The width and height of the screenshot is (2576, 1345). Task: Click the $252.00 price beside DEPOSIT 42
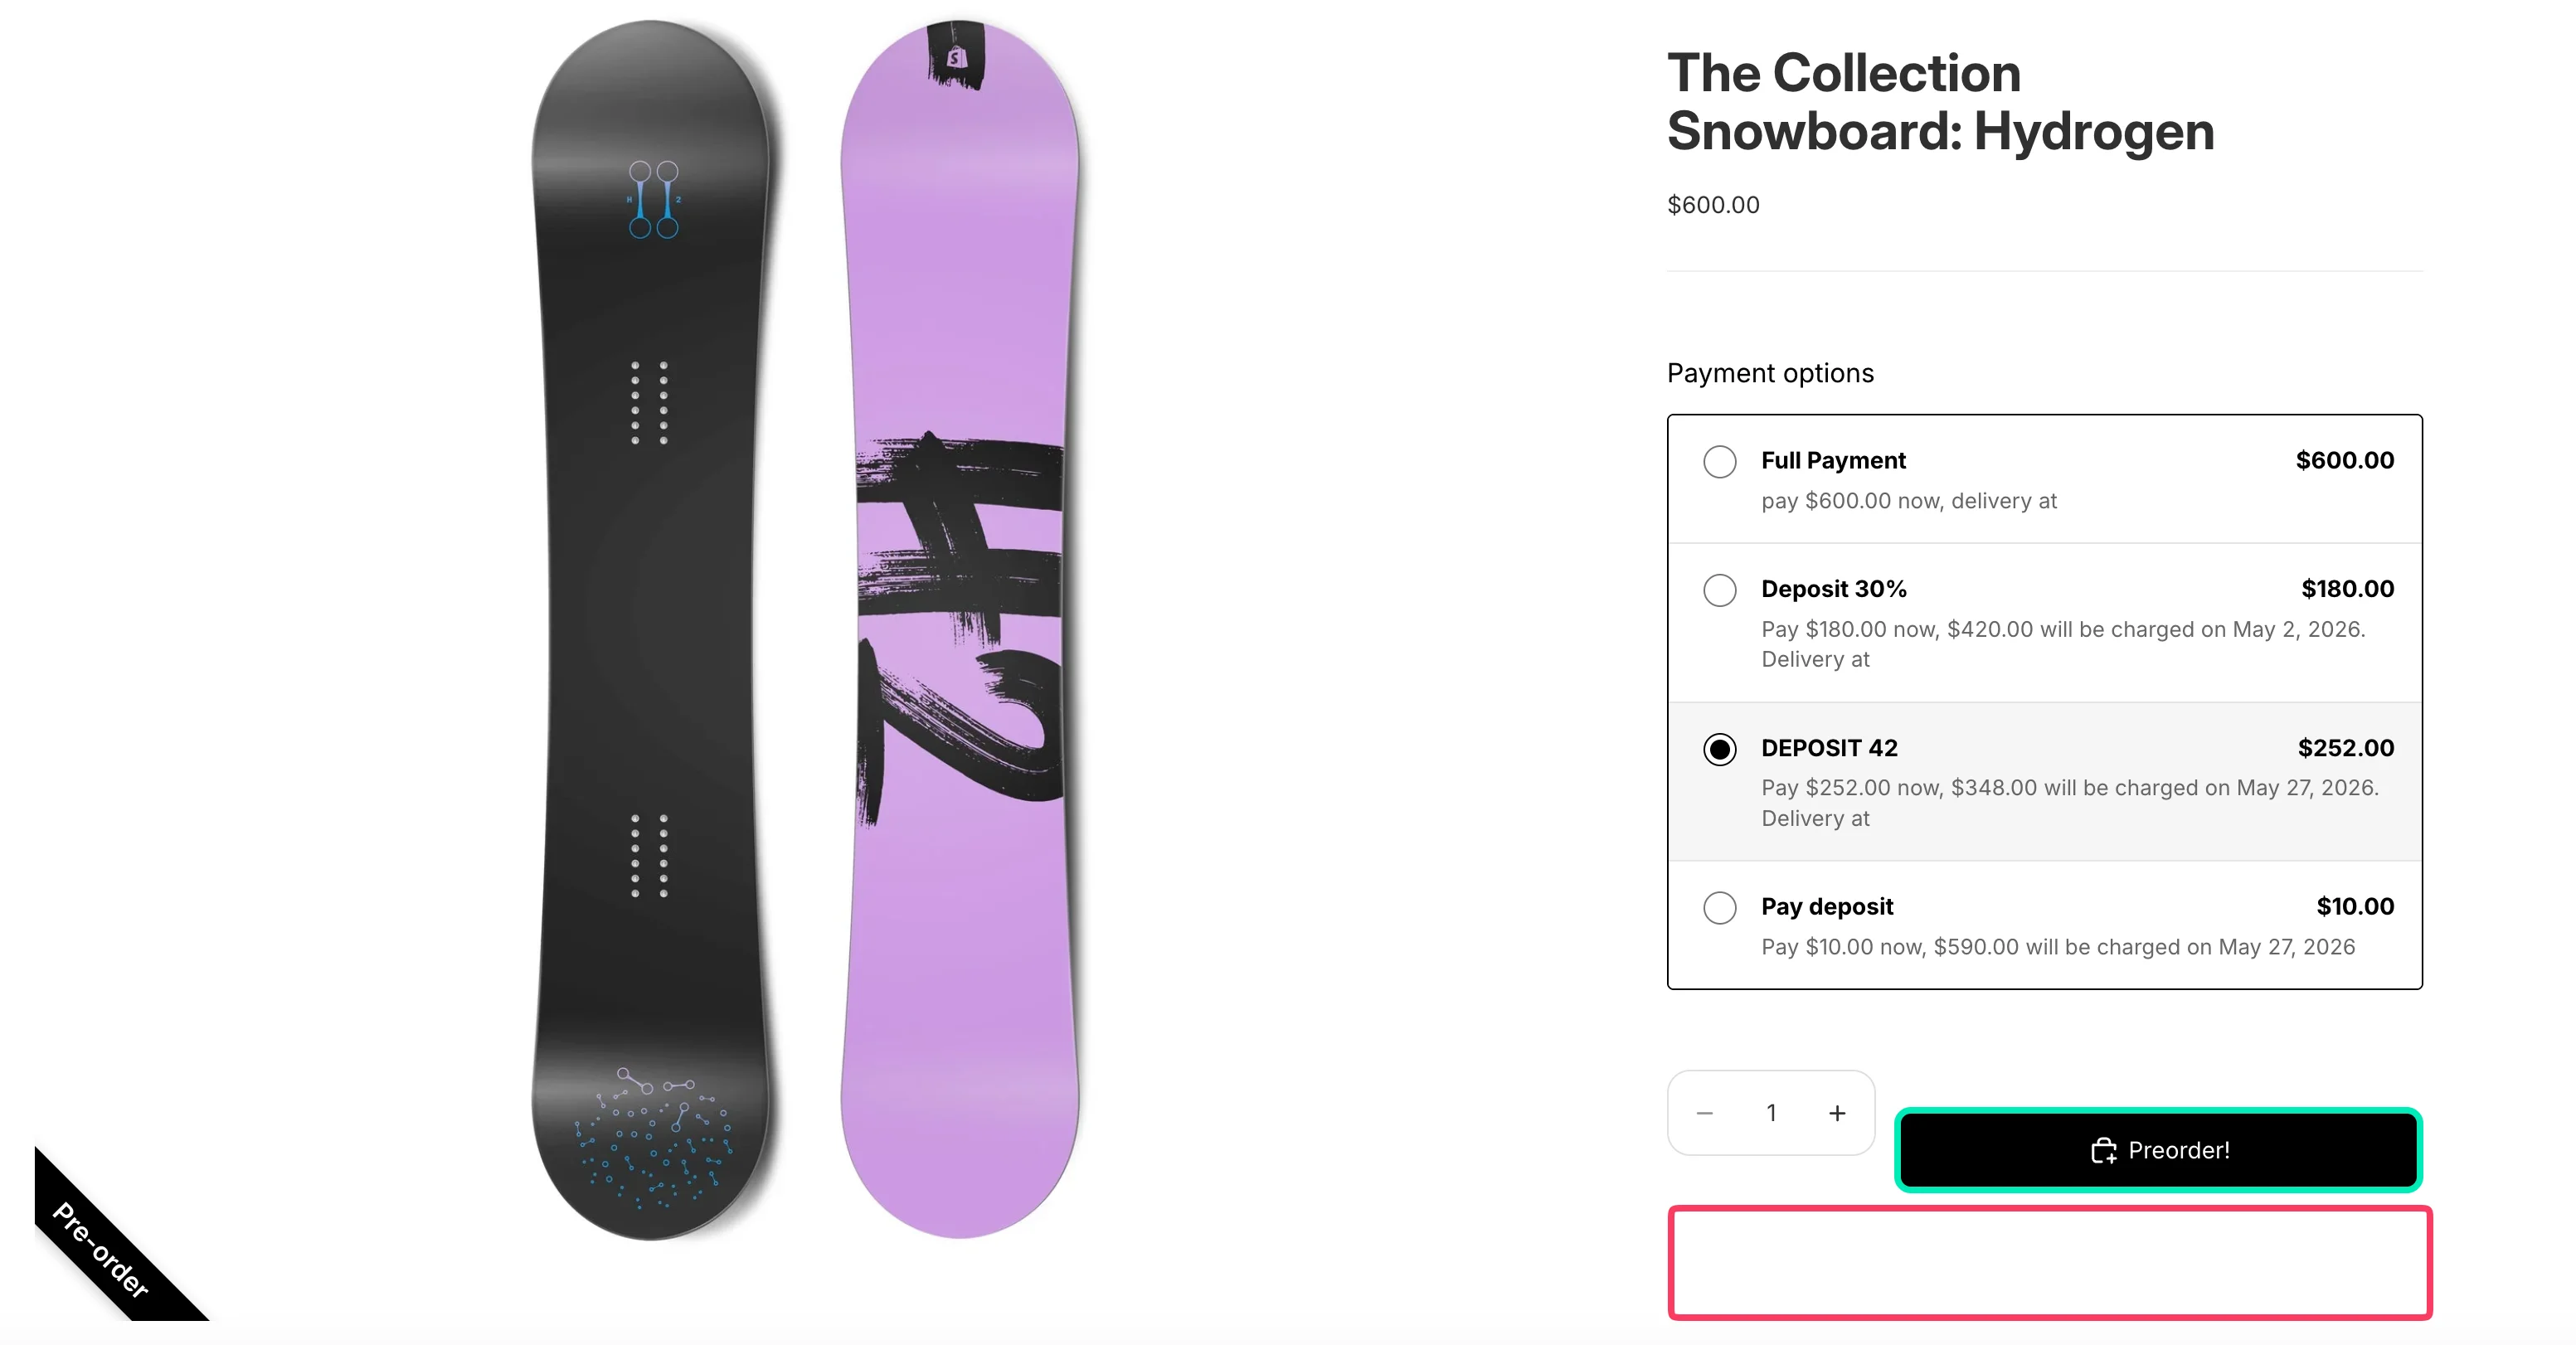point(2345,748)
